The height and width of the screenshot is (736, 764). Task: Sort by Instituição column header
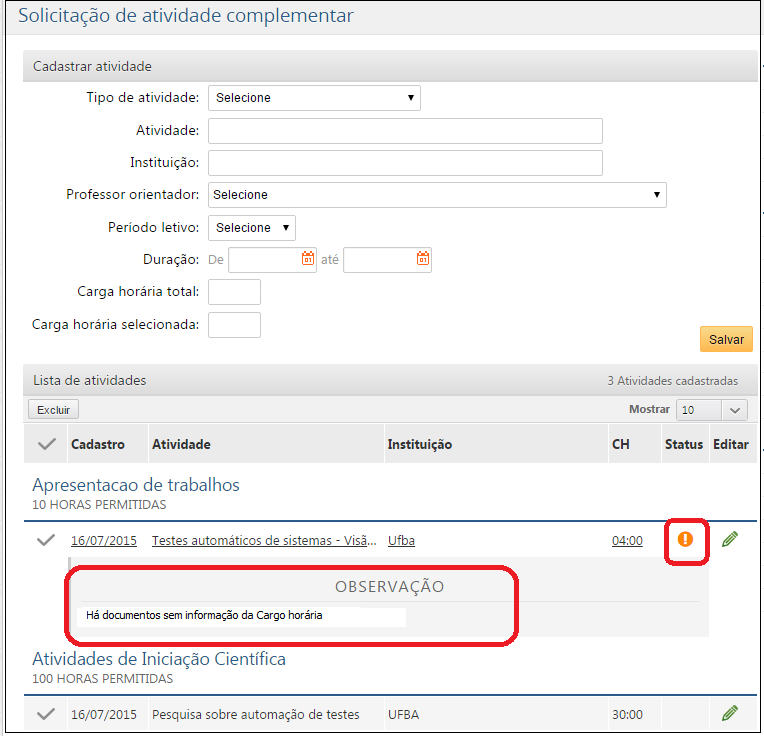tap(420, 444)
